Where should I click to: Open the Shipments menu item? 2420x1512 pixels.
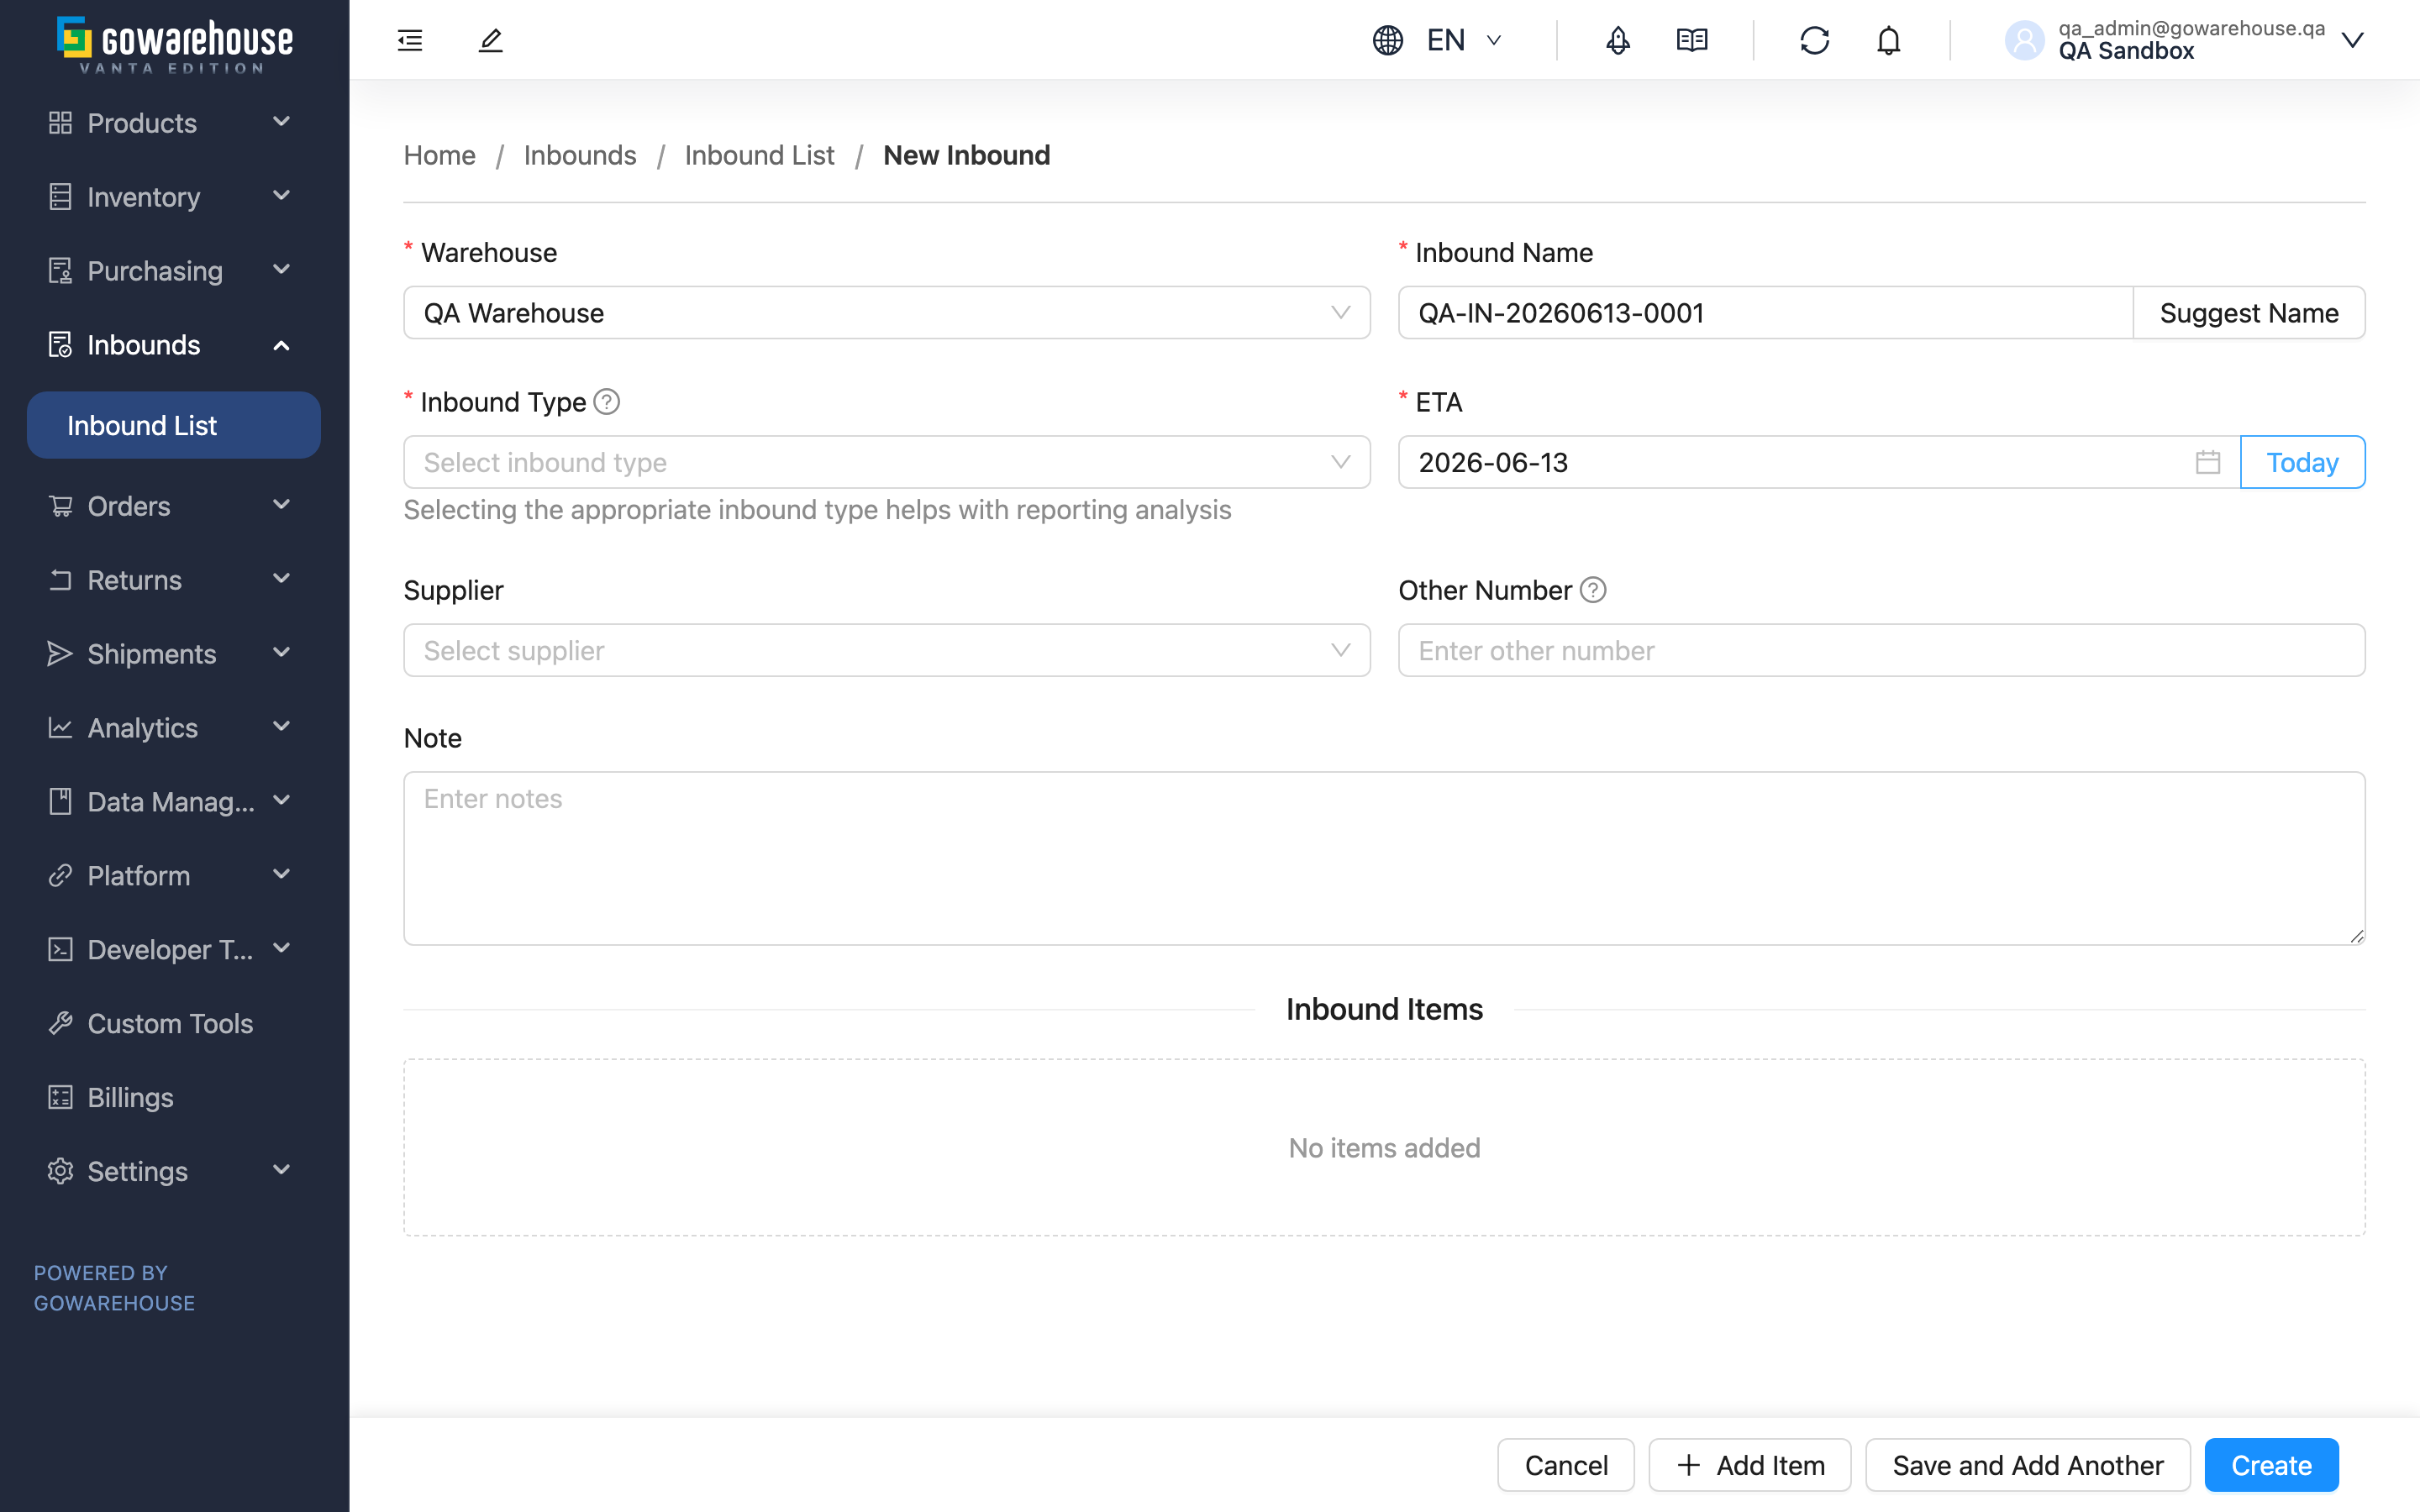(x=174, y=654)
